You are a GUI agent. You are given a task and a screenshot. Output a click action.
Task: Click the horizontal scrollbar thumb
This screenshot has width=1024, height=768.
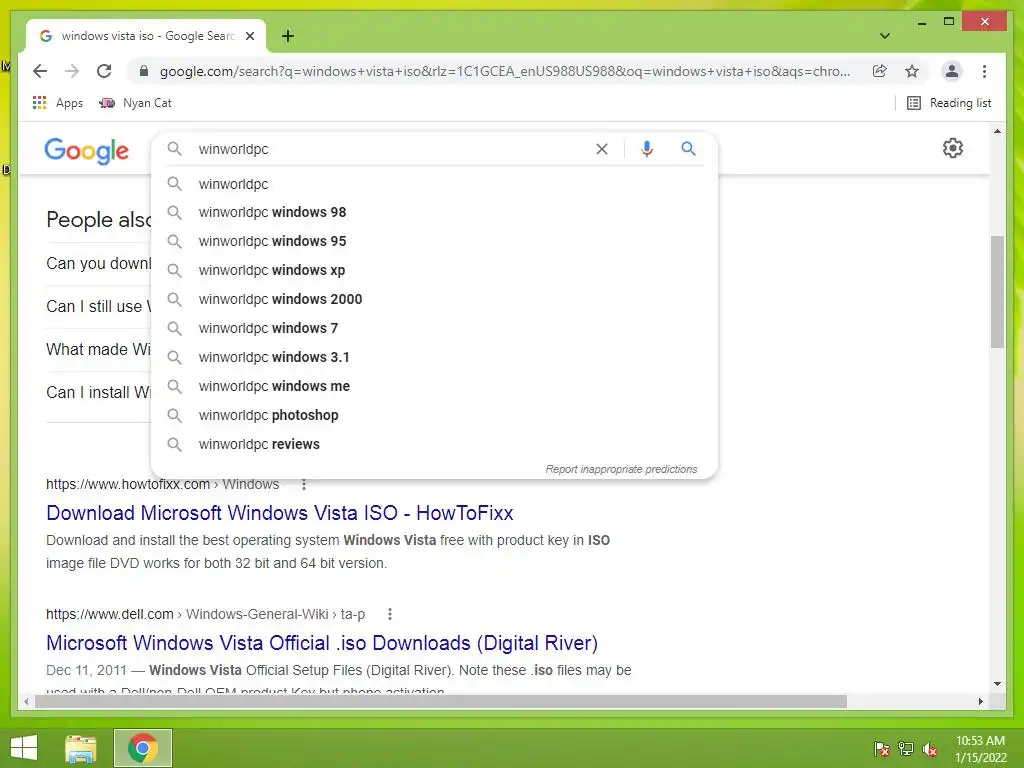(441, 701)
